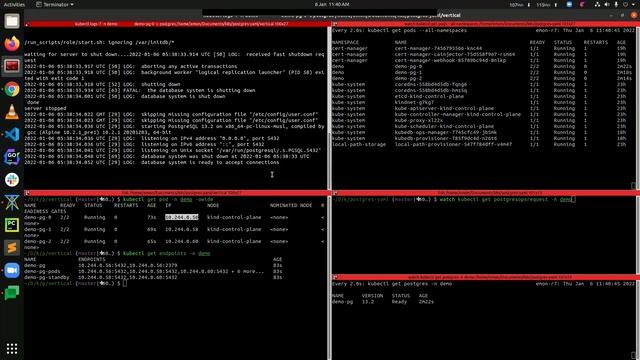This screenshot has height=360, width=640.
Task: Click 'demo-pg-standby' in the endpoints list
Action: coord(47,277)
